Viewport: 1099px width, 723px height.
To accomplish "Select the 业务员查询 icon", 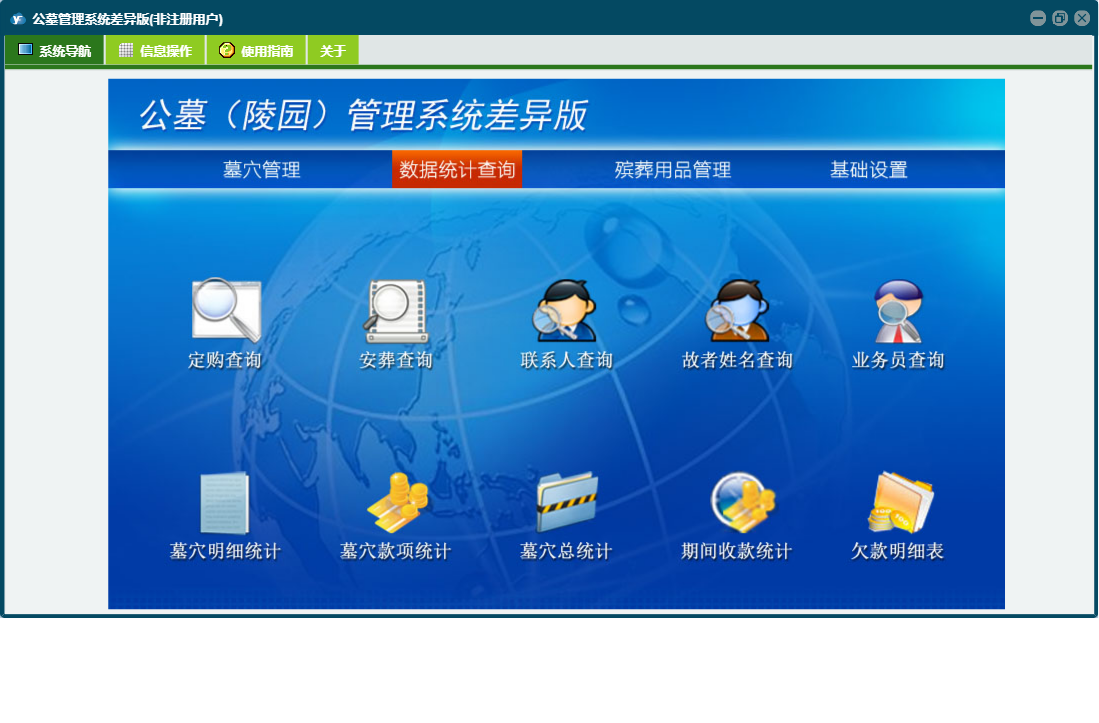I will (x=898, y=311).
